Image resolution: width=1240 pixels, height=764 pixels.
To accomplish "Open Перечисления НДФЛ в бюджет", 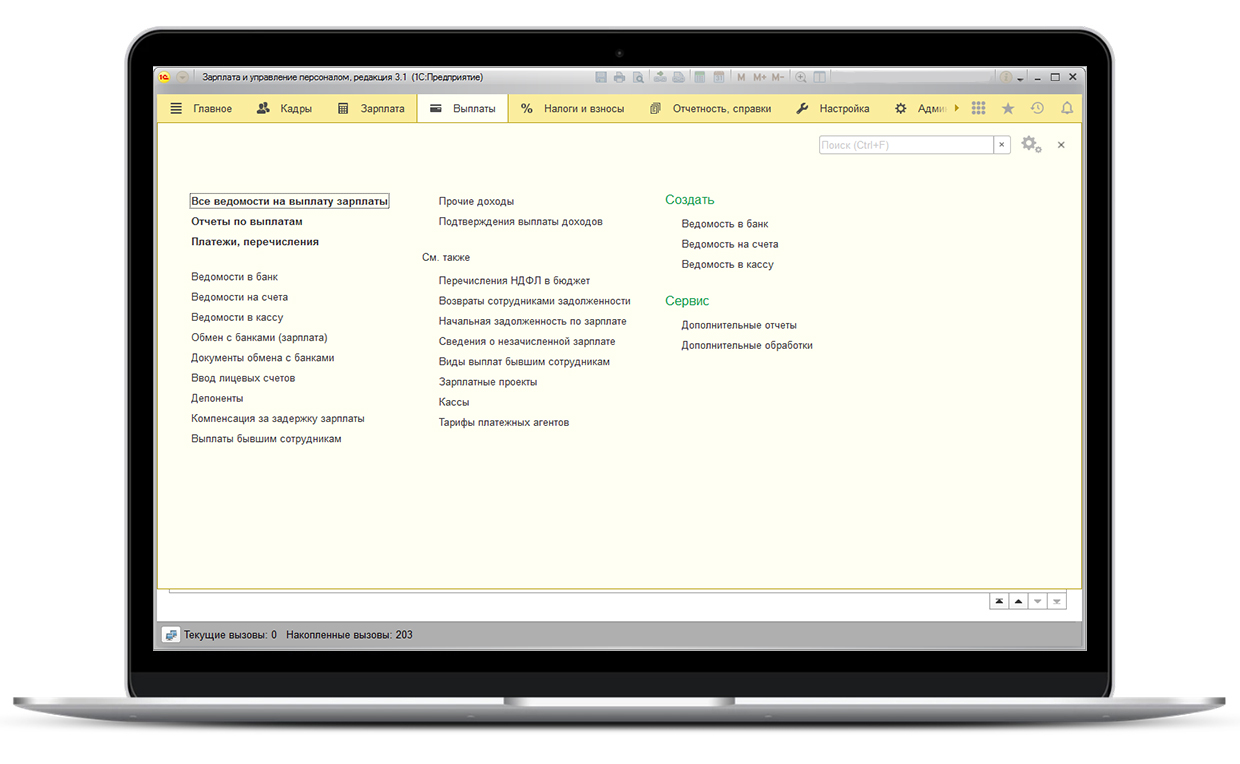I will coord(514,281).
